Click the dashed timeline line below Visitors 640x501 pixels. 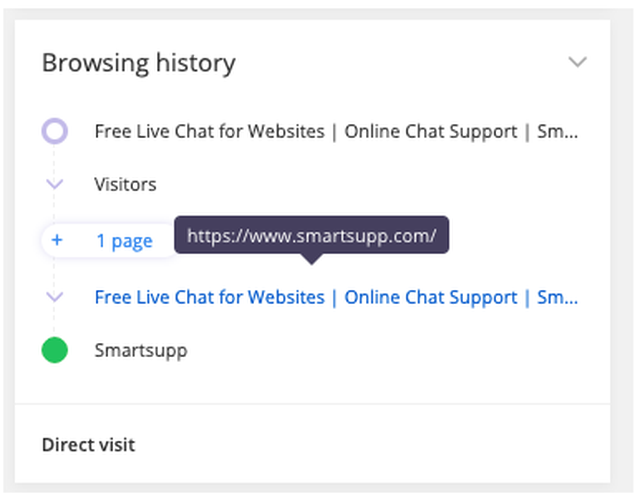[x=54, y=207]
